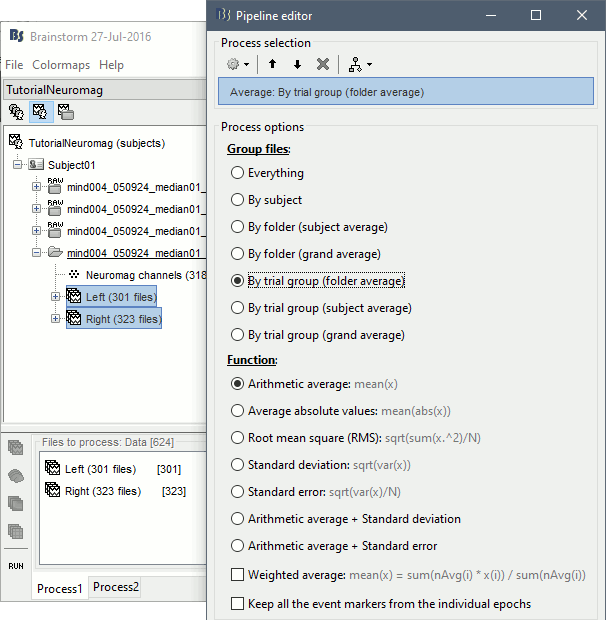Image resolution: width=606 pixels, height=620 pixels.
Task: Enable the Weighted average checkbox
Action: tap(237, 574)
